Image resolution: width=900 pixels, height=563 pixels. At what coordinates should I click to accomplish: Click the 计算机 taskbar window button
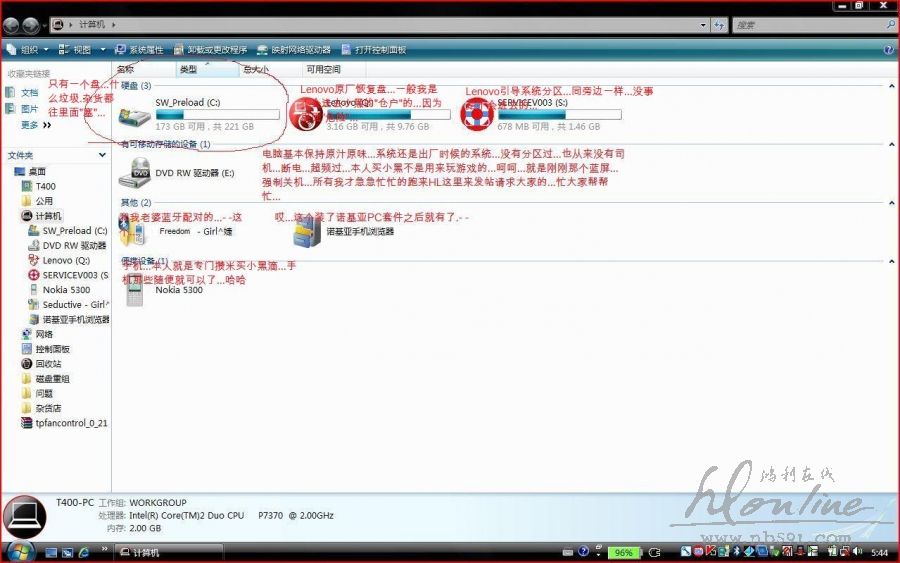(169, 553)
